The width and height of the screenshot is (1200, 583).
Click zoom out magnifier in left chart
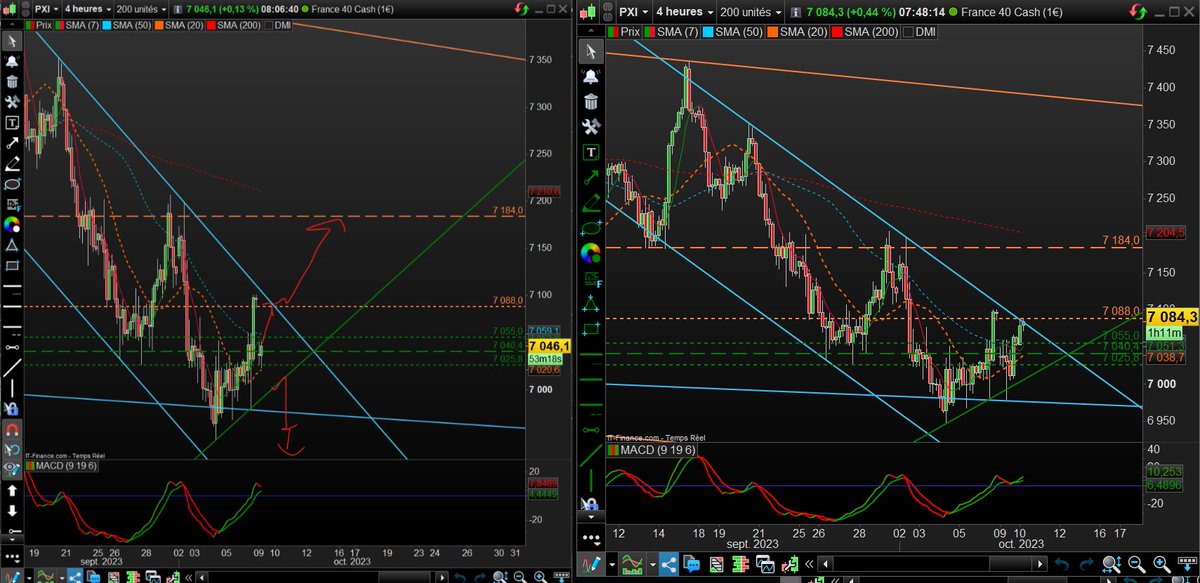tap(520, 577)
